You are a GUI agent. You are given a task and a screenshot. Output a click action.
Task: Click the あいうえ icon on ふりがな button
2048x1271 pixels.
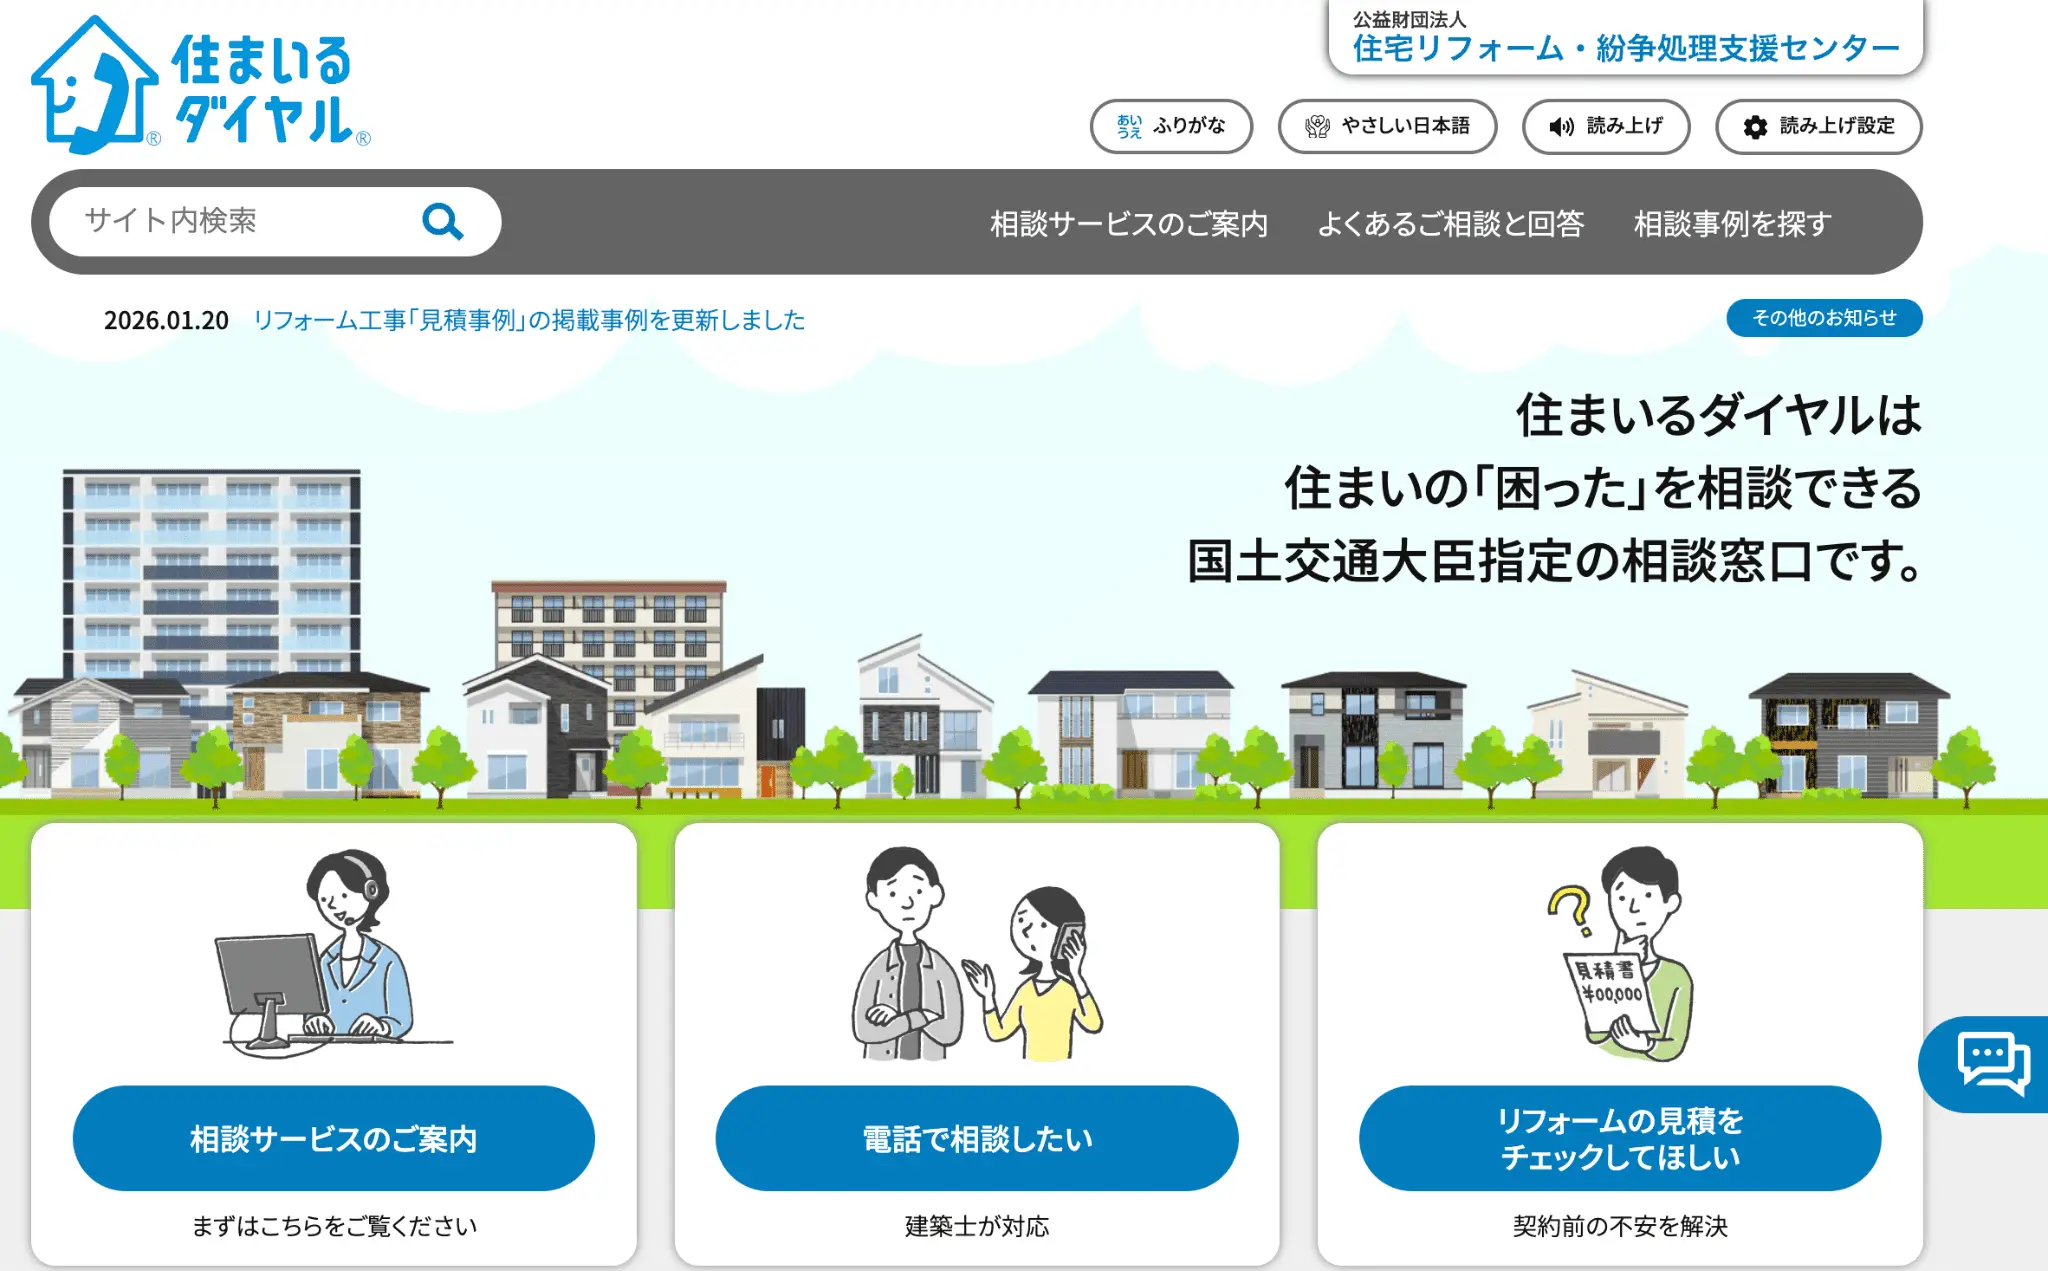1128,126
